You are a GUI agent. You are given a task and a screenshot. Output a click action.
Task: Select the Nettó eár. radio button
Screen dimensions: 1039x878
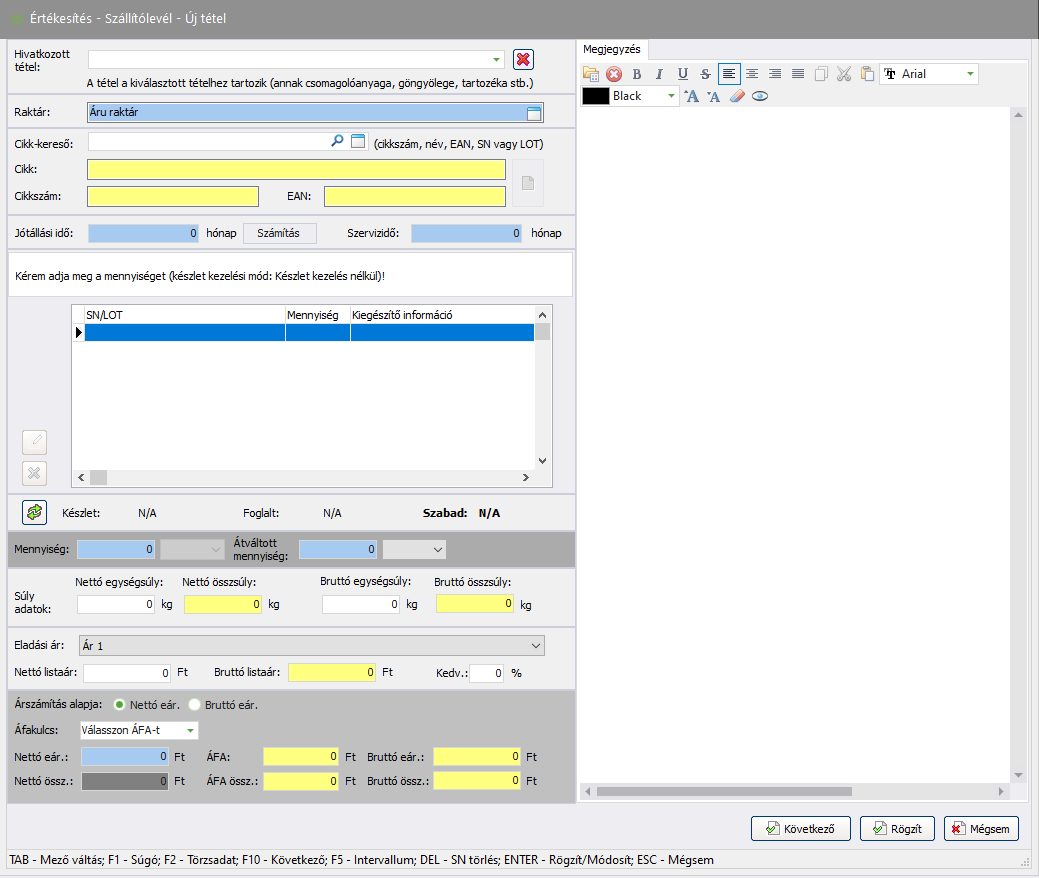pos(120,705)
